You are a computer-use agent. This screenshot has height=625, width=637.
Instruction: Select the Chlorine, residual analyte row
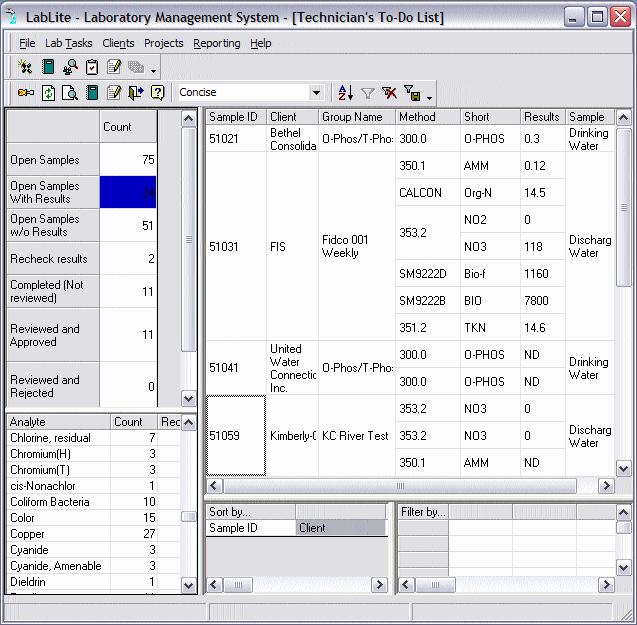click(94, 438)
